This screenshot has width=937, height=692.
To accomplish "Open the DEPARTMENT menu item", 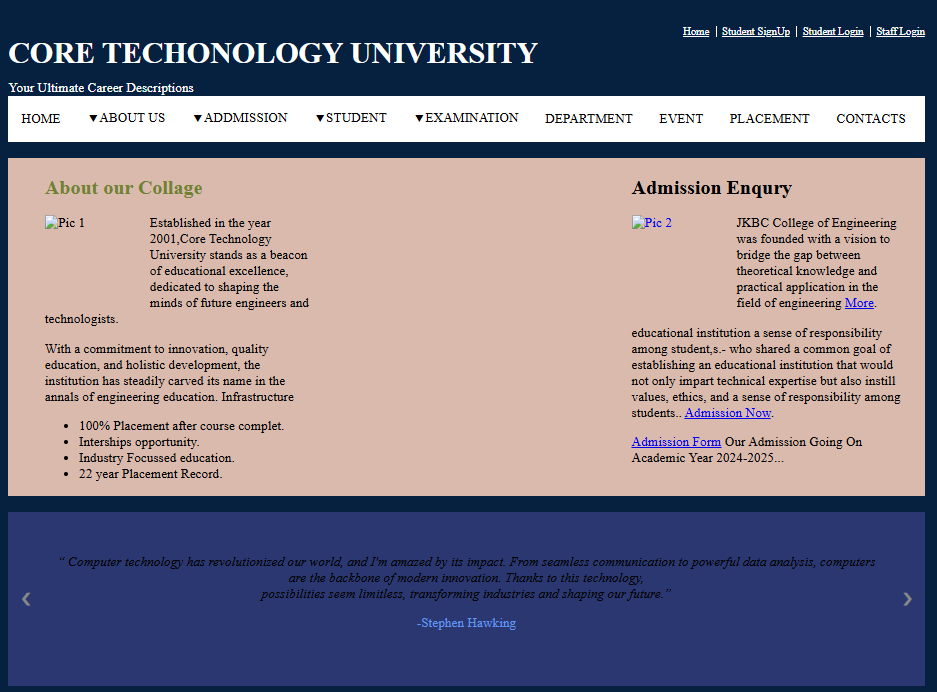I will coord(588,119).
